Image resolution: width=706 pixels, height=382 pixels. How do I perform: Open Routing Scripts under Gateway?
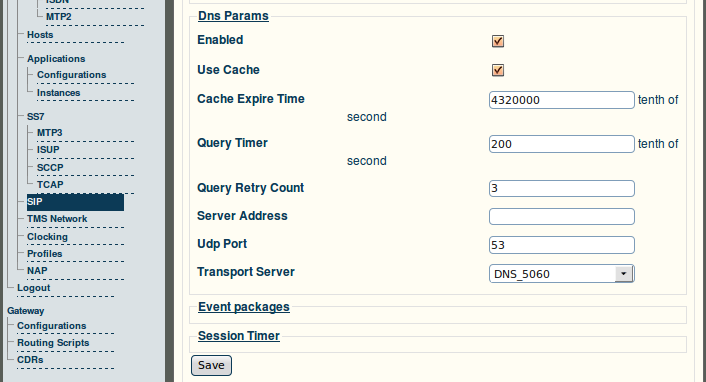53,343
